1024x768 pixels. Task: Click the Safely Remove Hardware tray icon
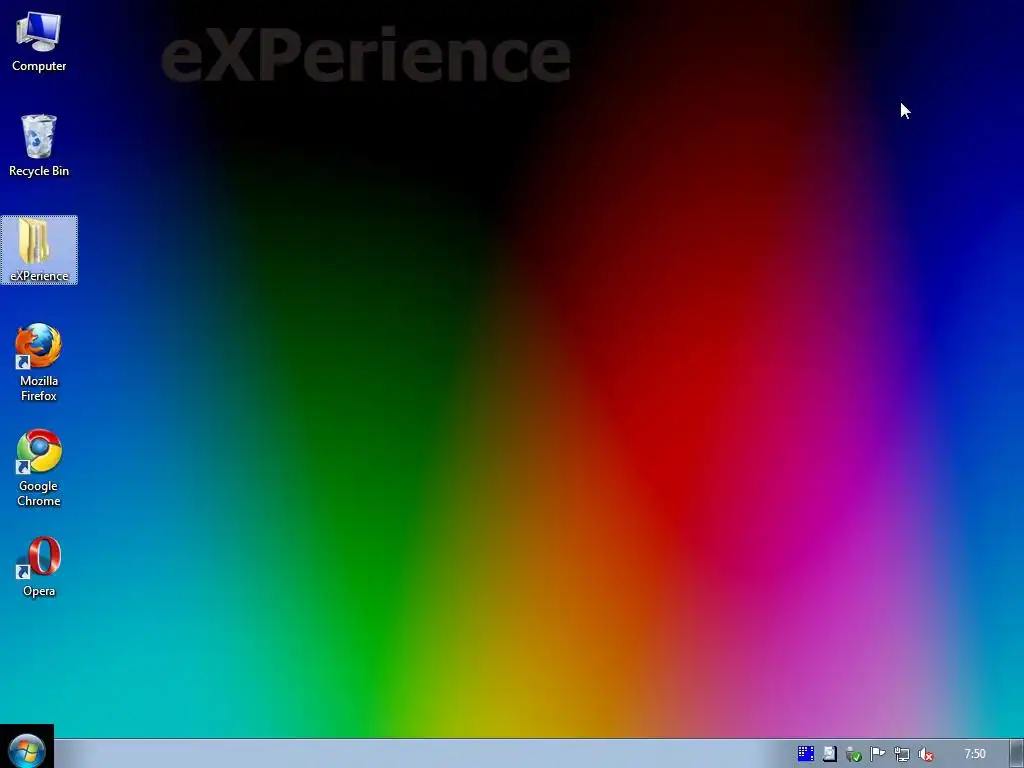point(853,754)
